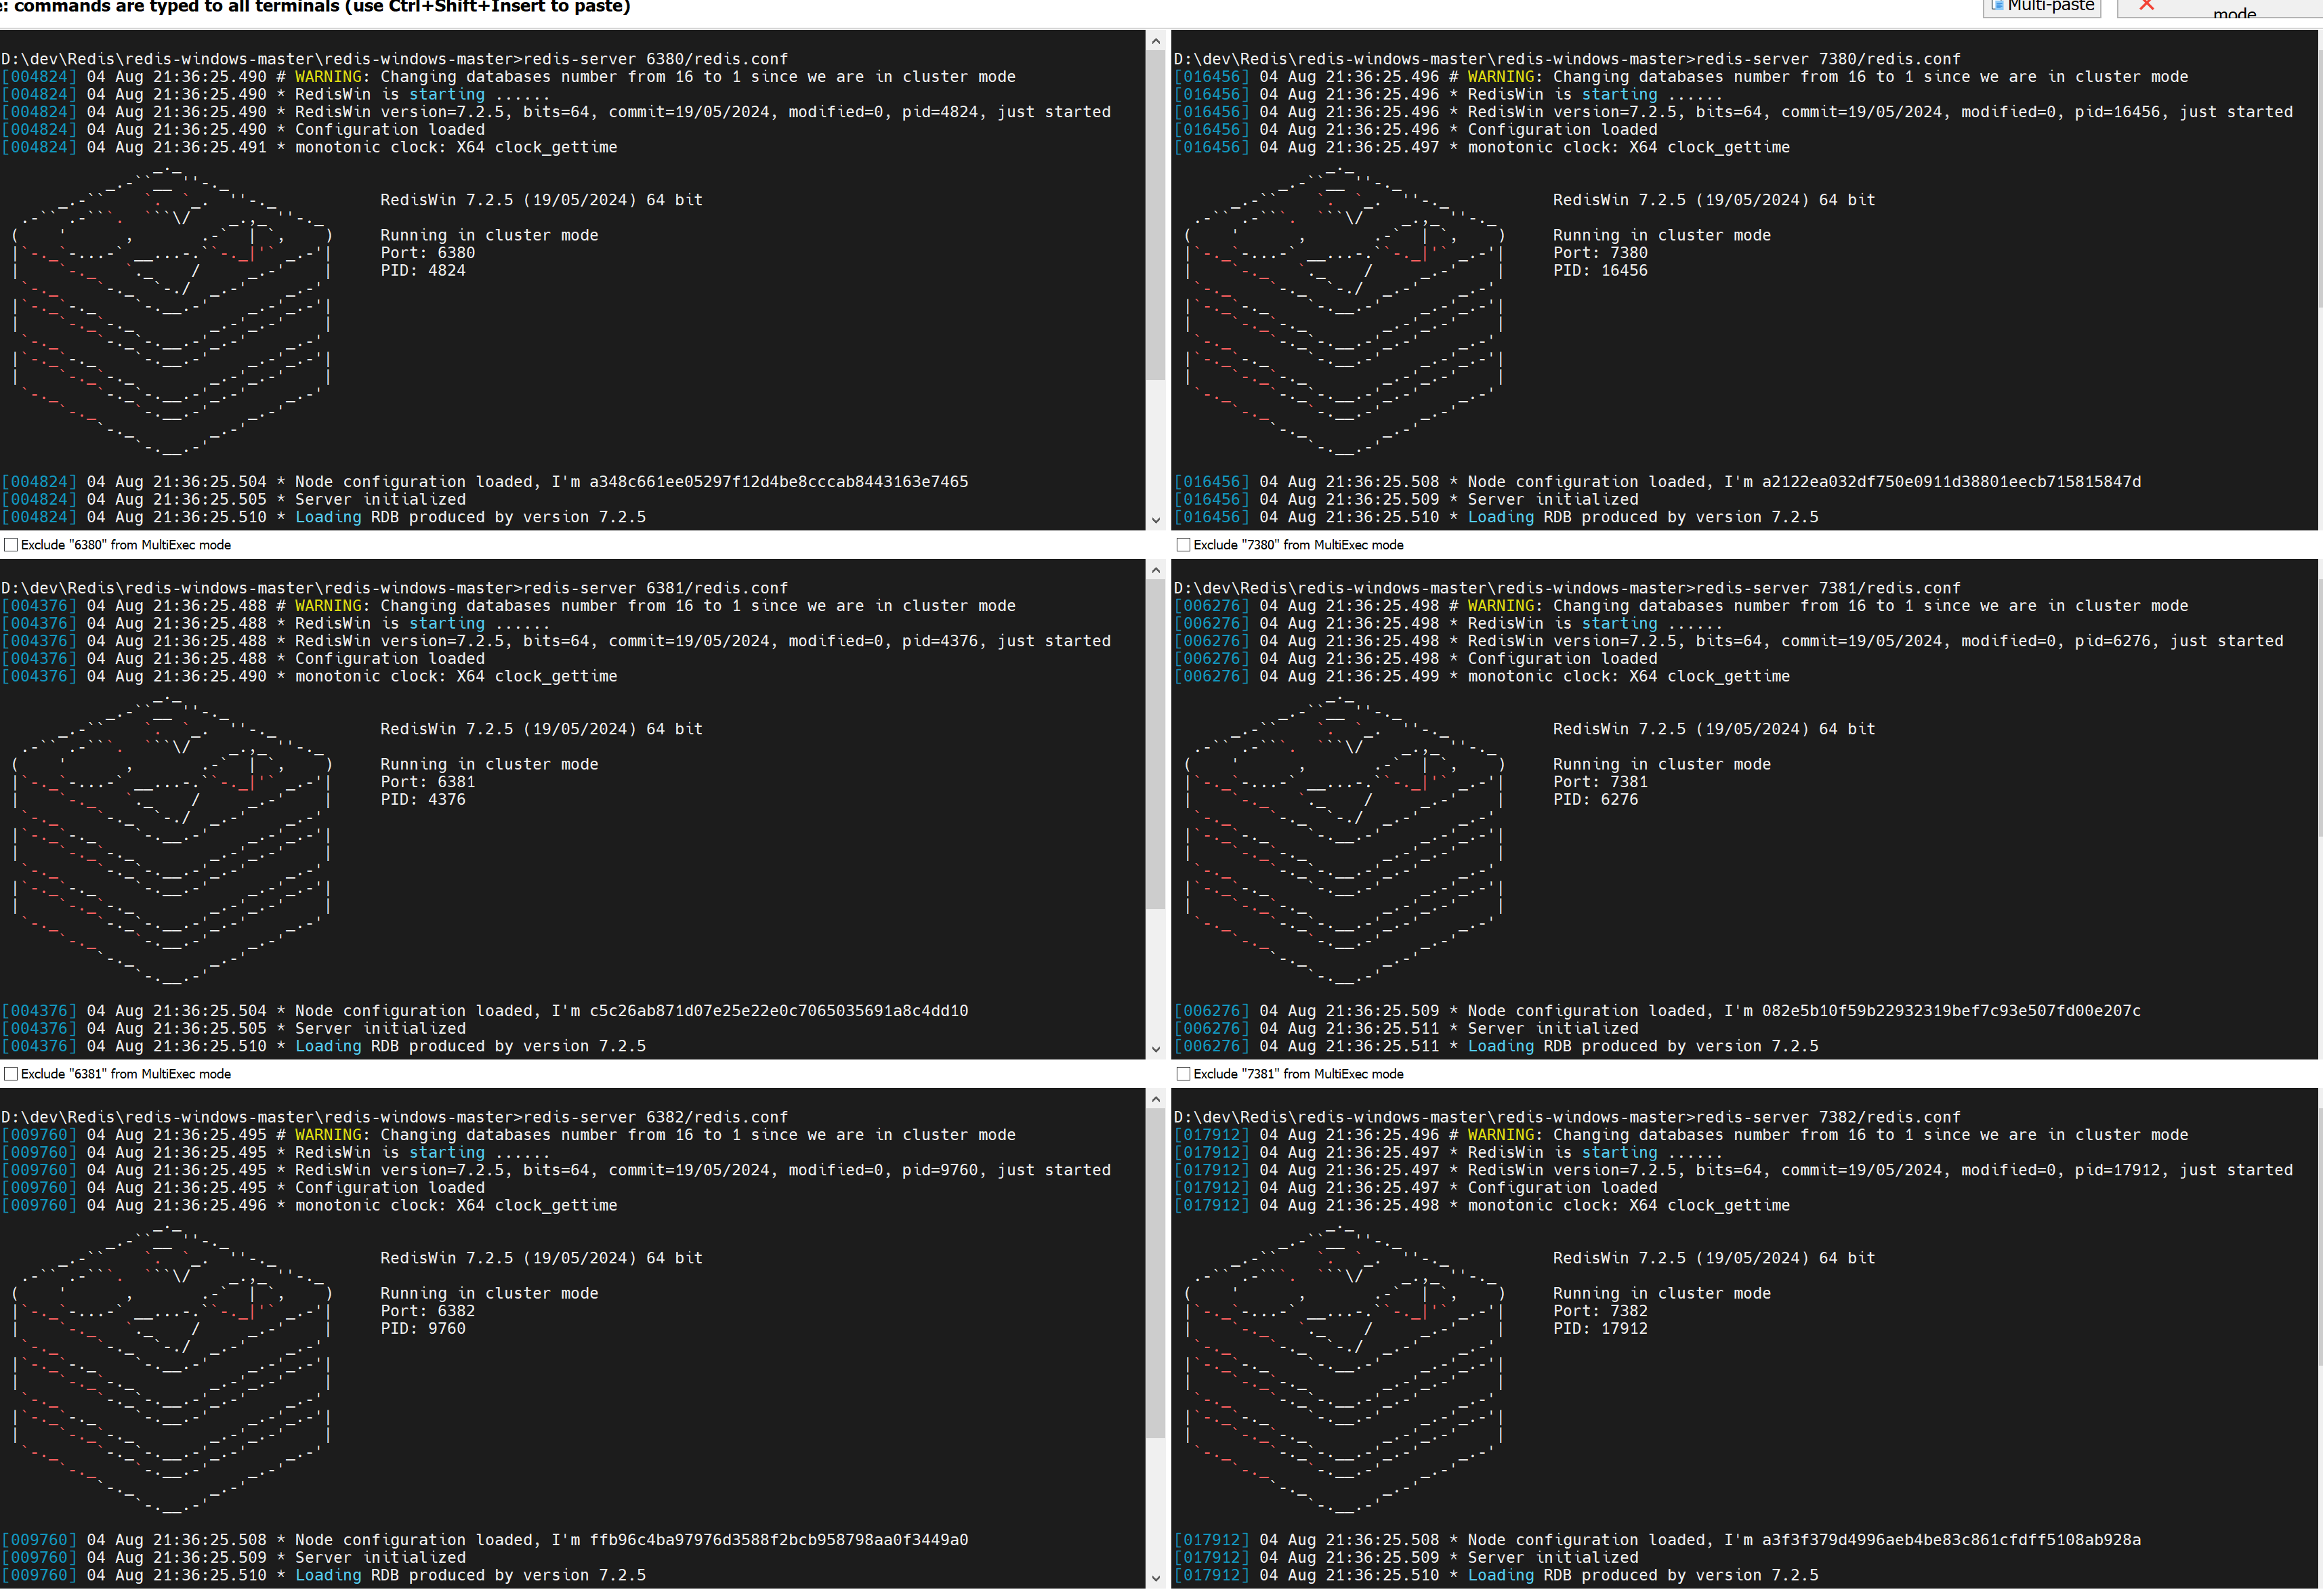Enable Exclude "7380" from MultiExec mode
The width and height of the screenshot is (2323, 1596).
pyautogui.click(x=1184, y=545)
